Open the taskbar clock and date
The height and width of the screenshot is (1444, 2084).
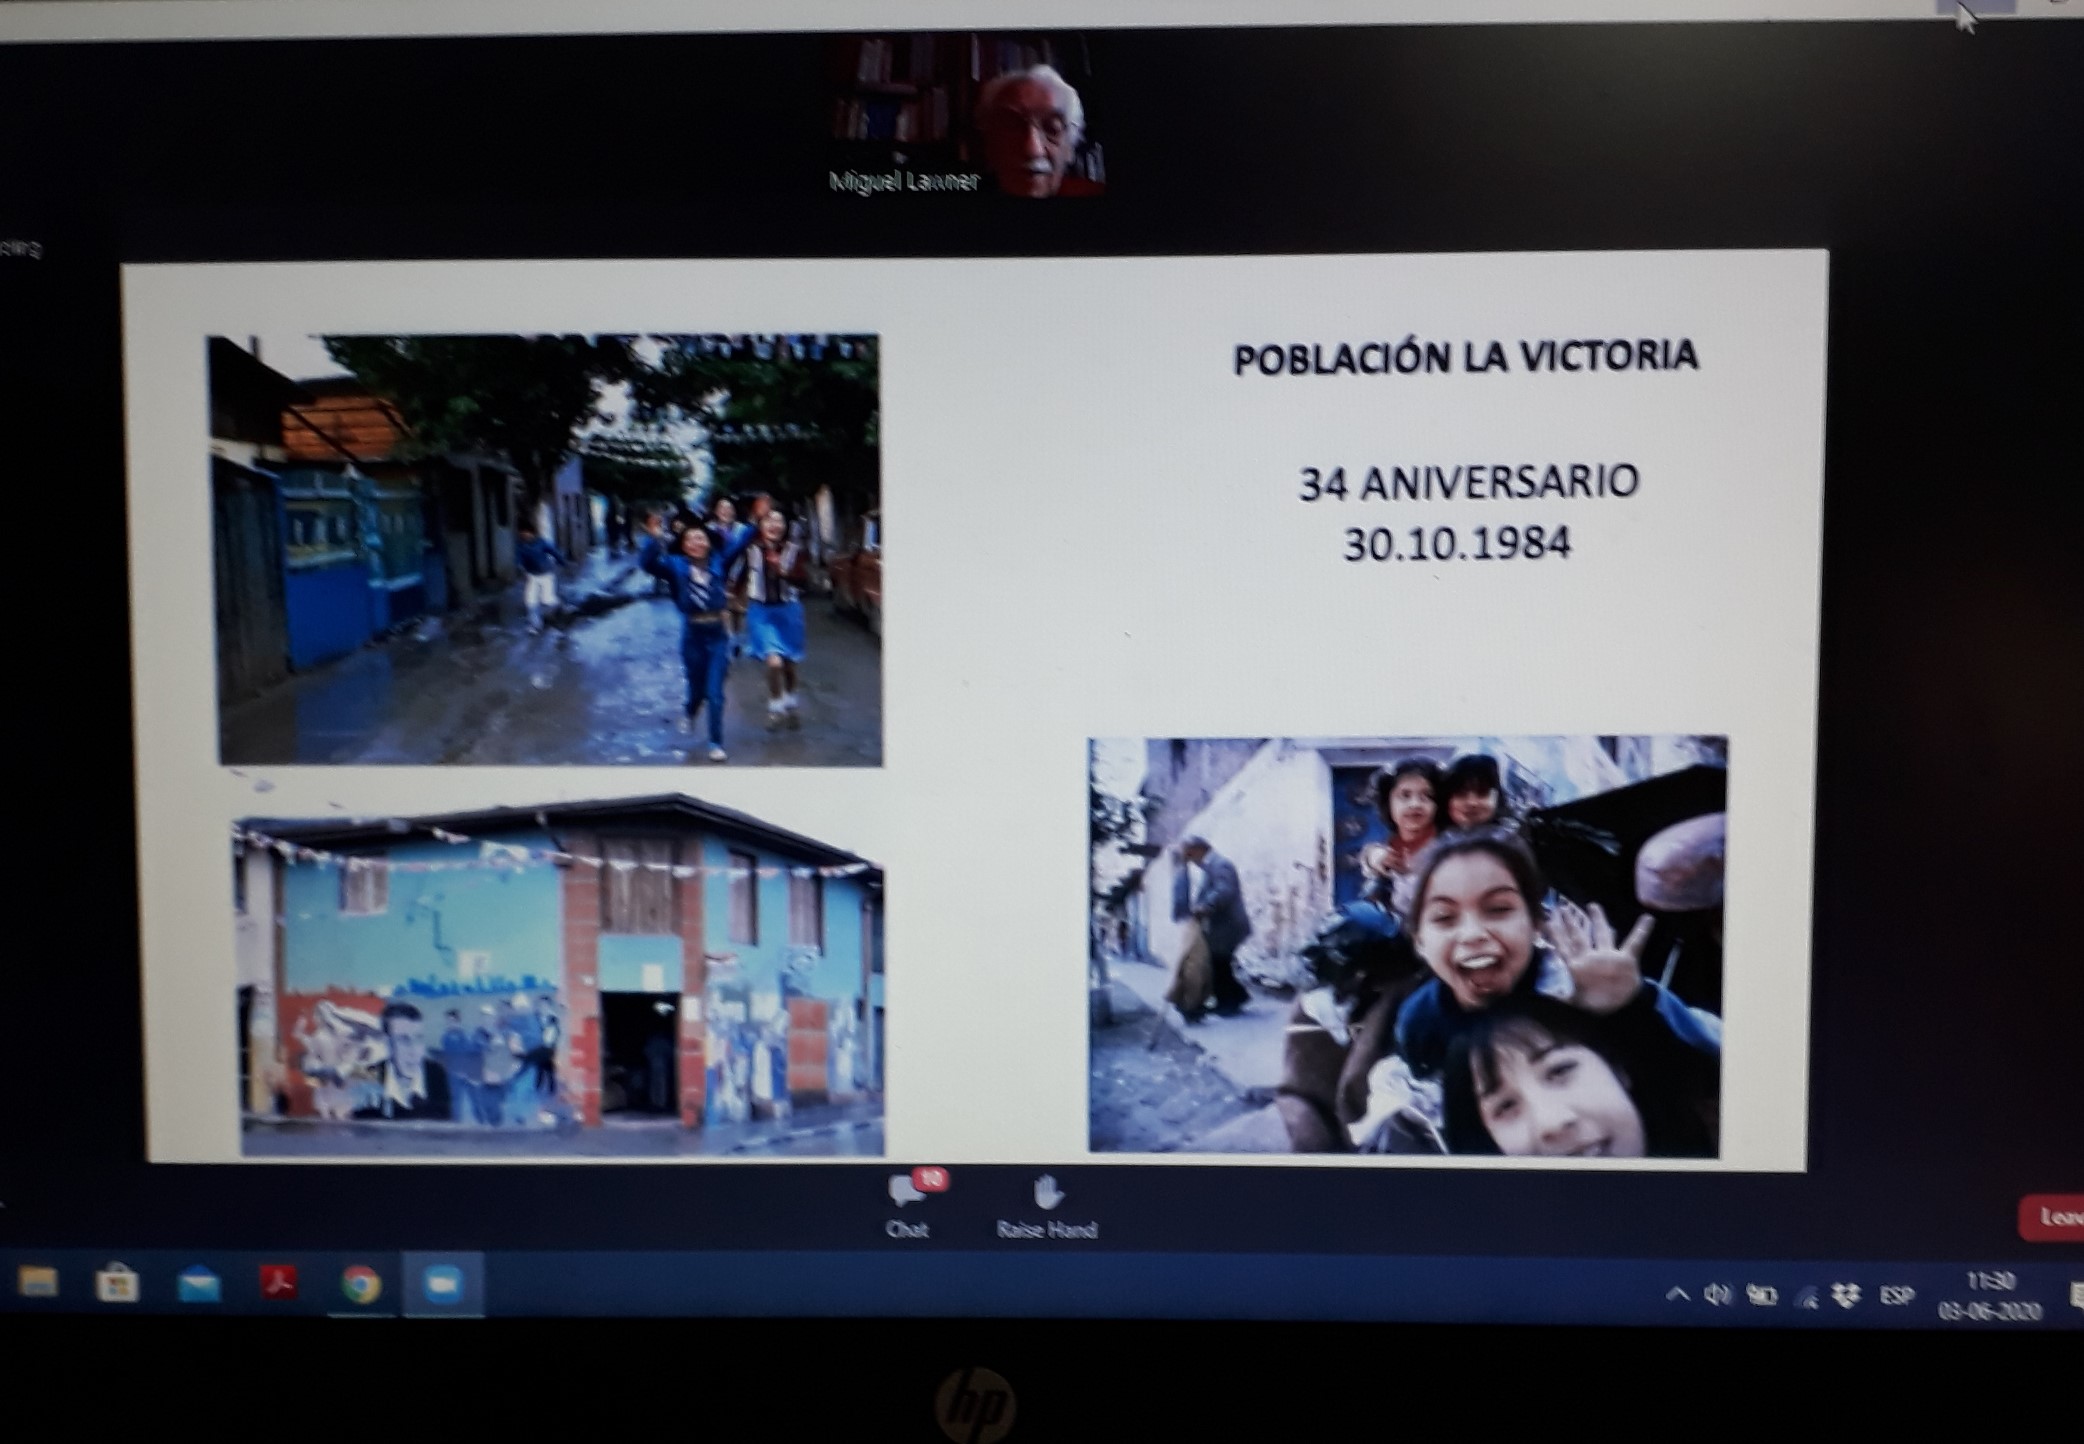pos(1989,1296)
